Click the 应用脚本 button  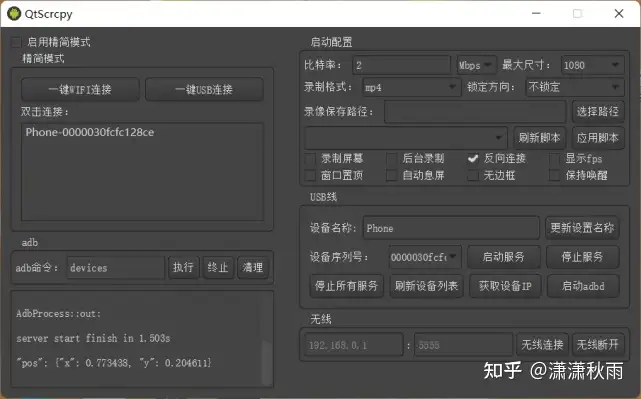(598, 137)
